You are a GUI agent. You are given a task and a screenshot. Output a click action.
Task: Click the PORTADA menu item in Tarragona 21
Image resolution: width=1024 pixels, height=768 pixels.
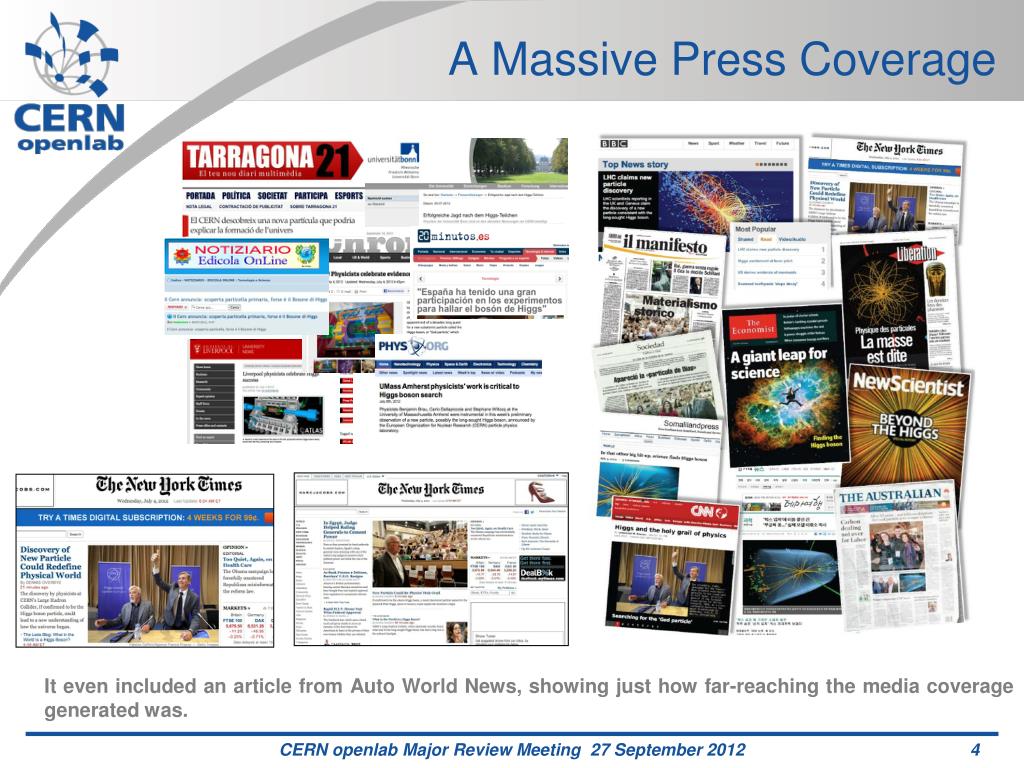click(x=200, y=195)
